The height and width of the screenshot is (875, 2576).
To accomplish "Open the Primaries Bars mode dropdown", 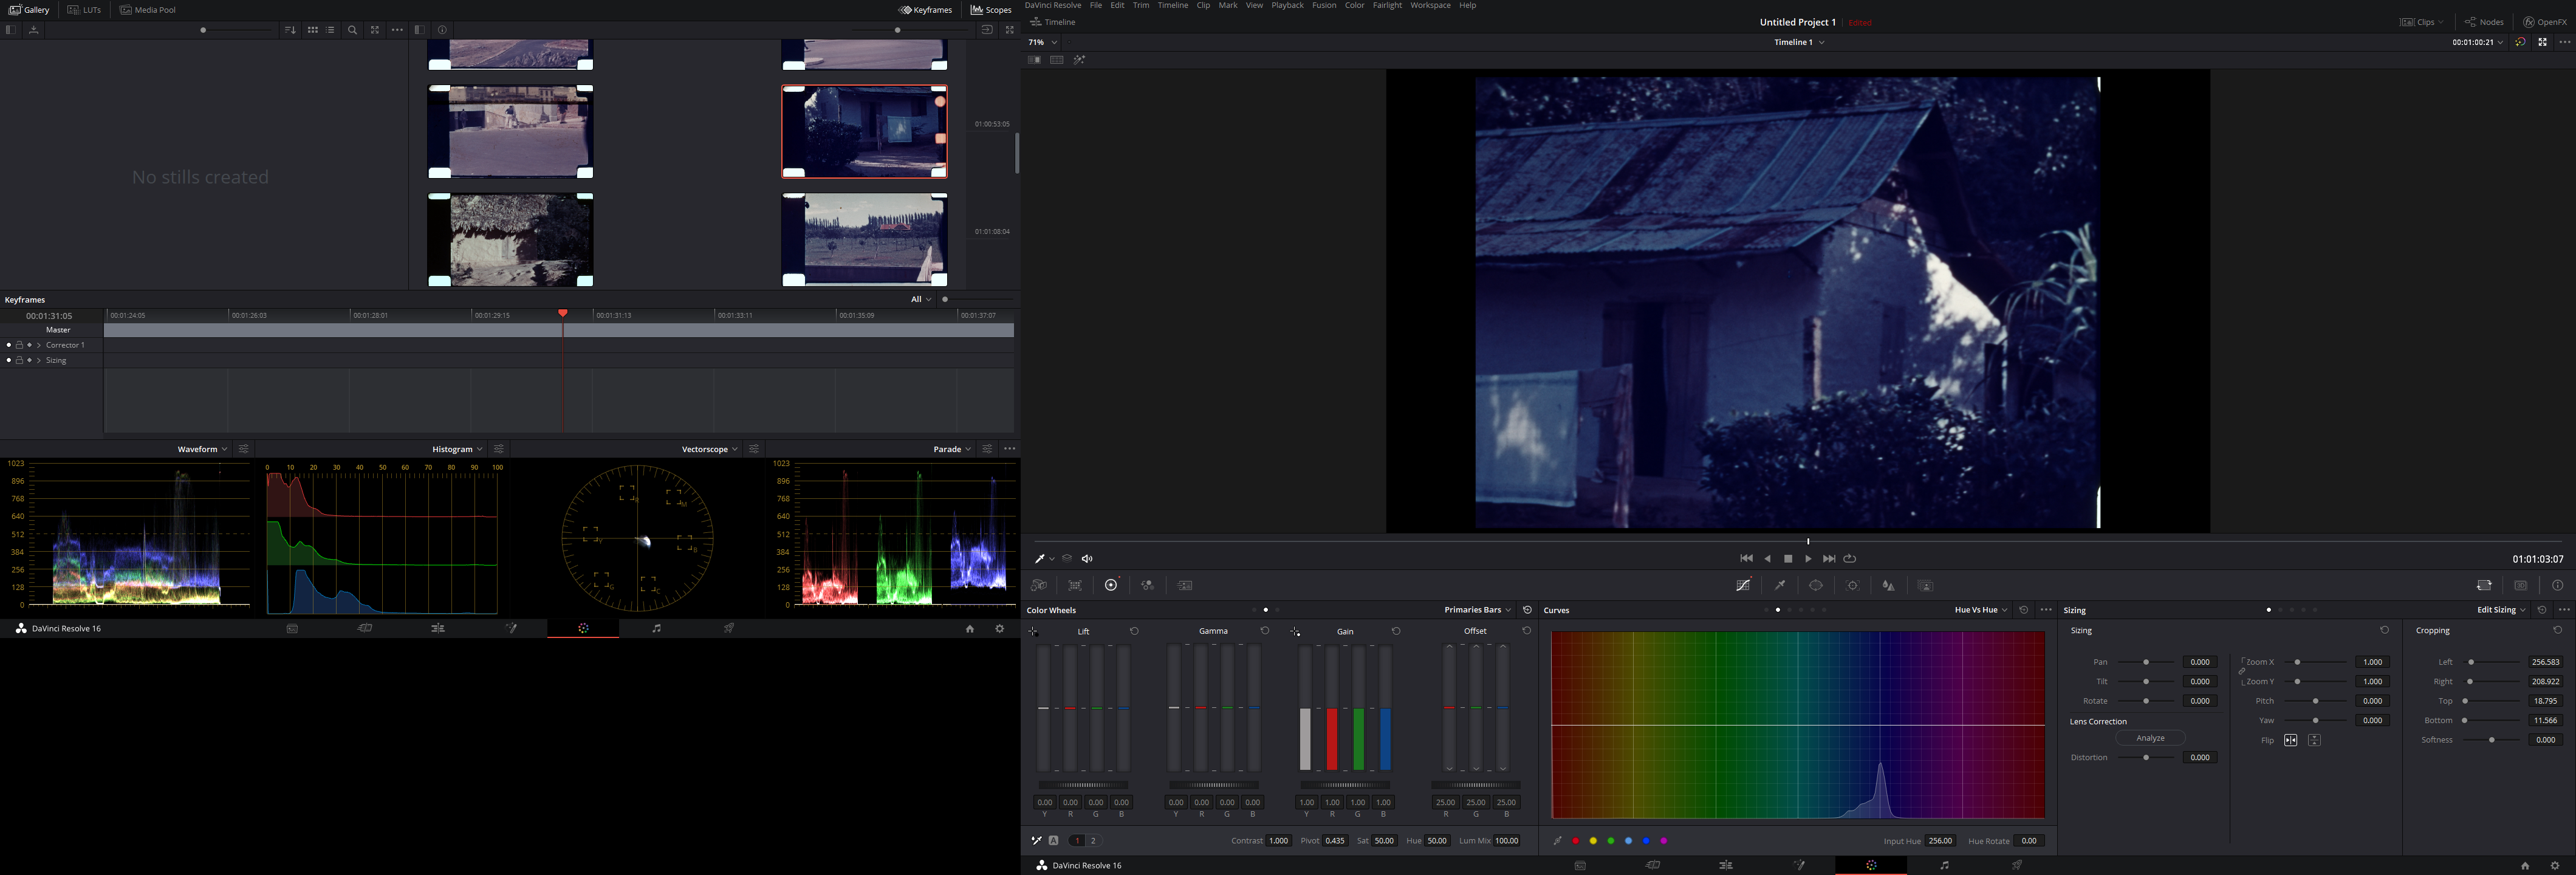I will tap(1477, 610).
